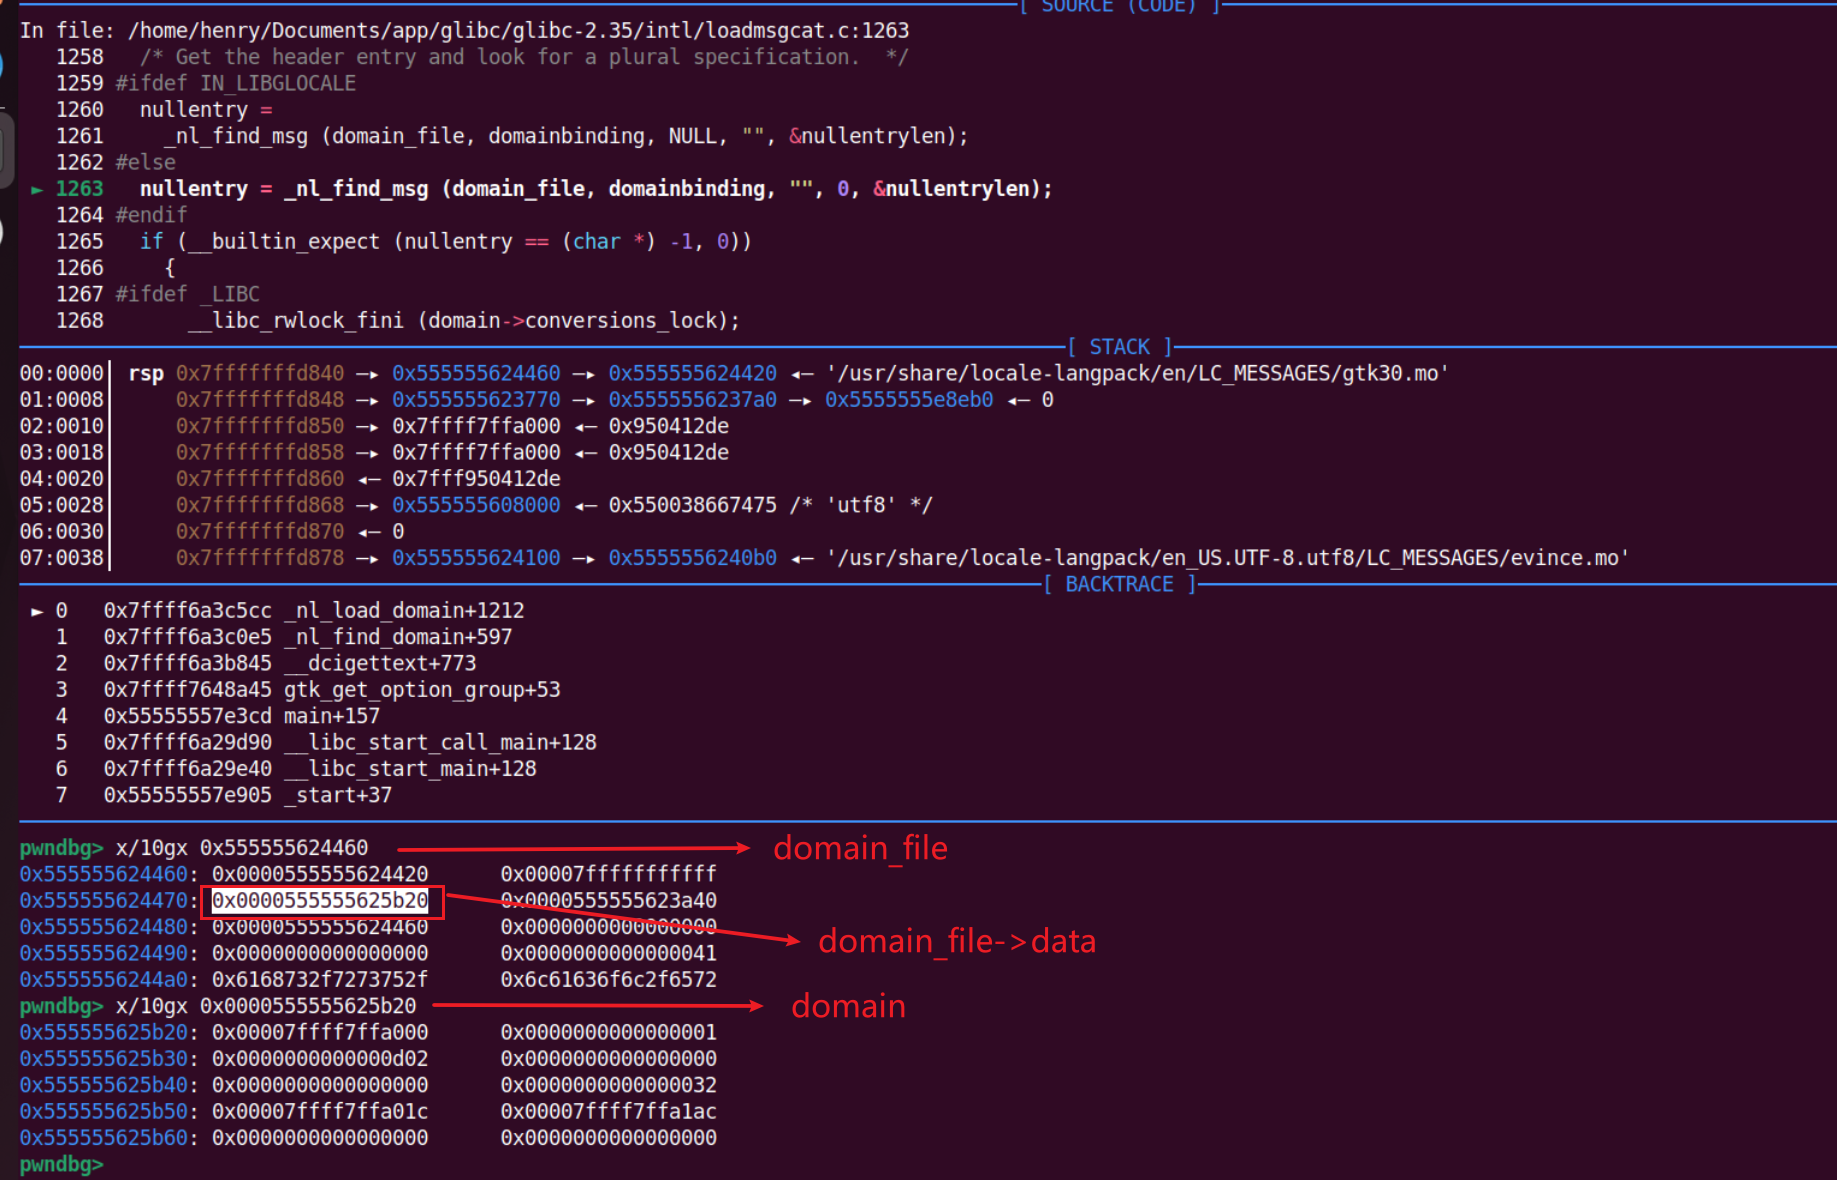Click the SOURCE (CODE) section header
This screenshot has width=1837, height=1180.
pos(1119,7)
